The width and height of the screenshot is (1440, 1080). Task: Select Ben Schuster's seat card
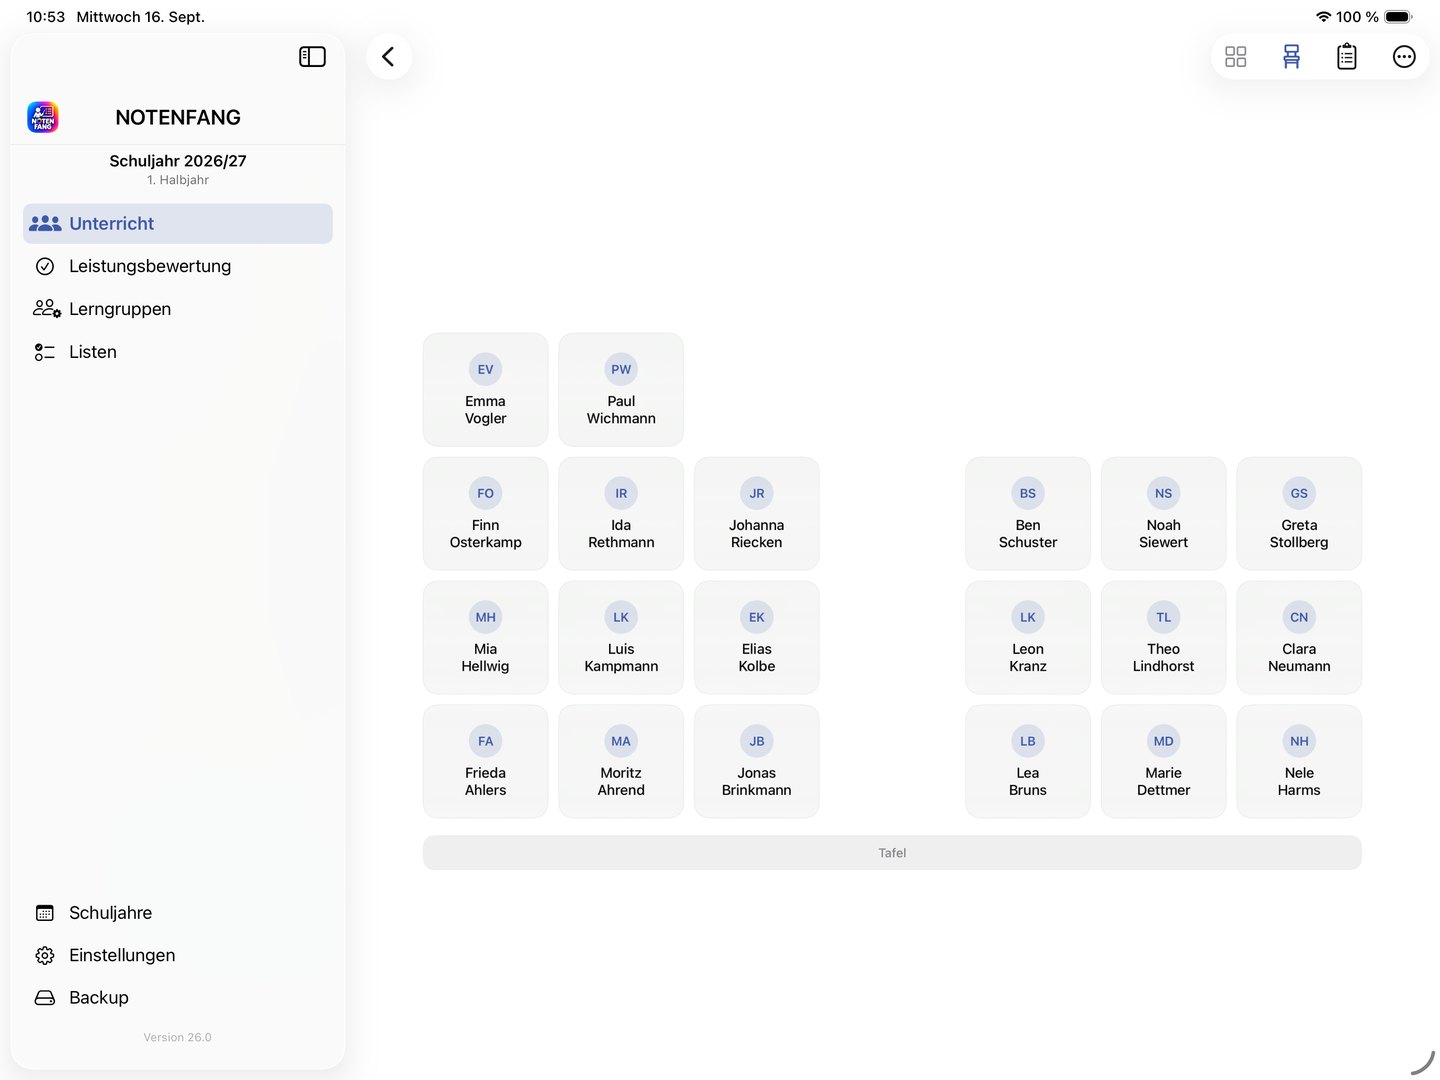tap(1028, 514)
